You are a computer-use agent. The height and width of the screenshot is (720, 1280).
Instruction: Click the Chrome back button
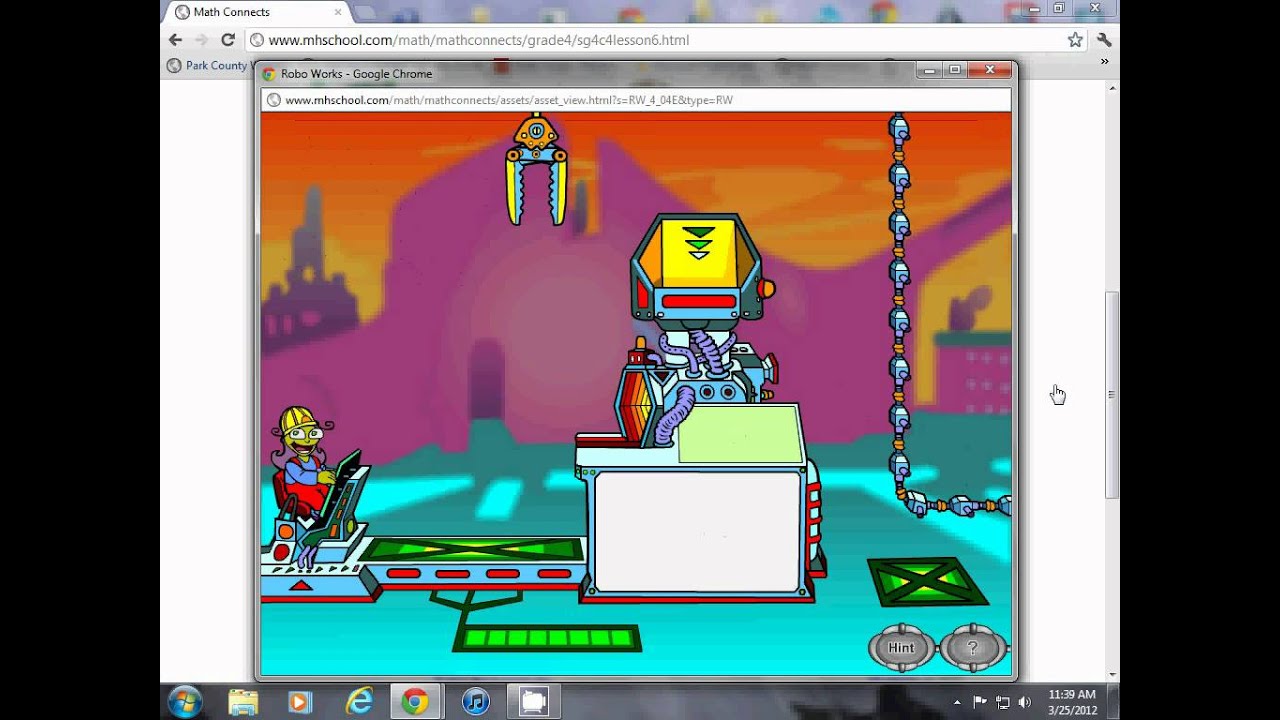176,40
